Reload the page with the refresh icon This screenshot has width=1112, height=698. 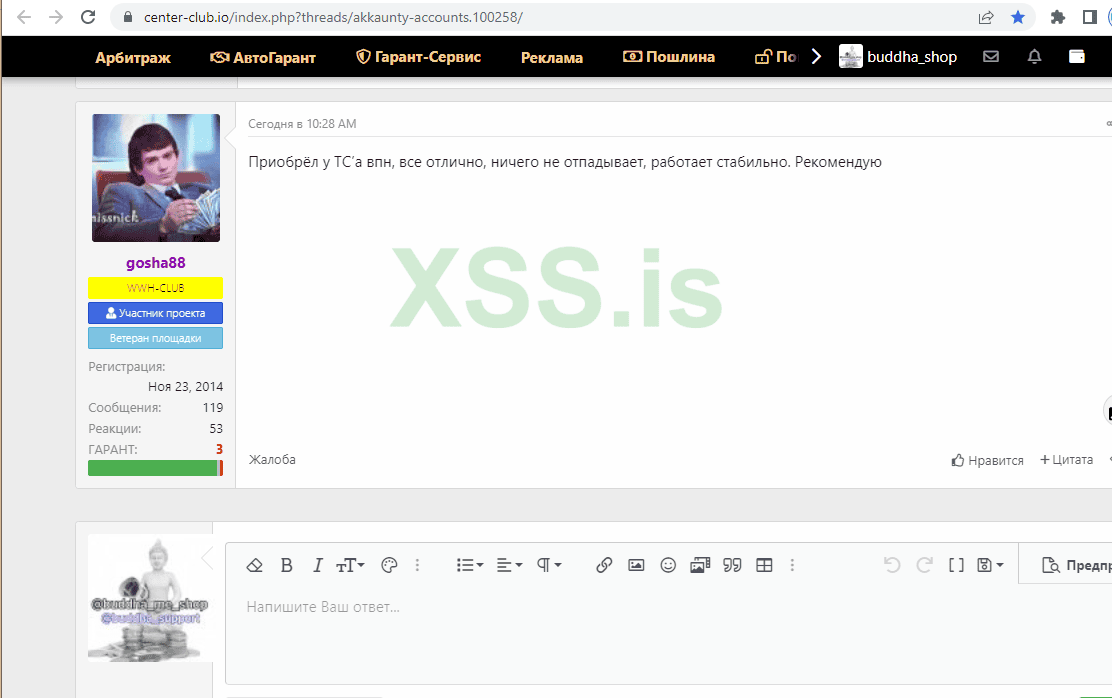point(88,17)
